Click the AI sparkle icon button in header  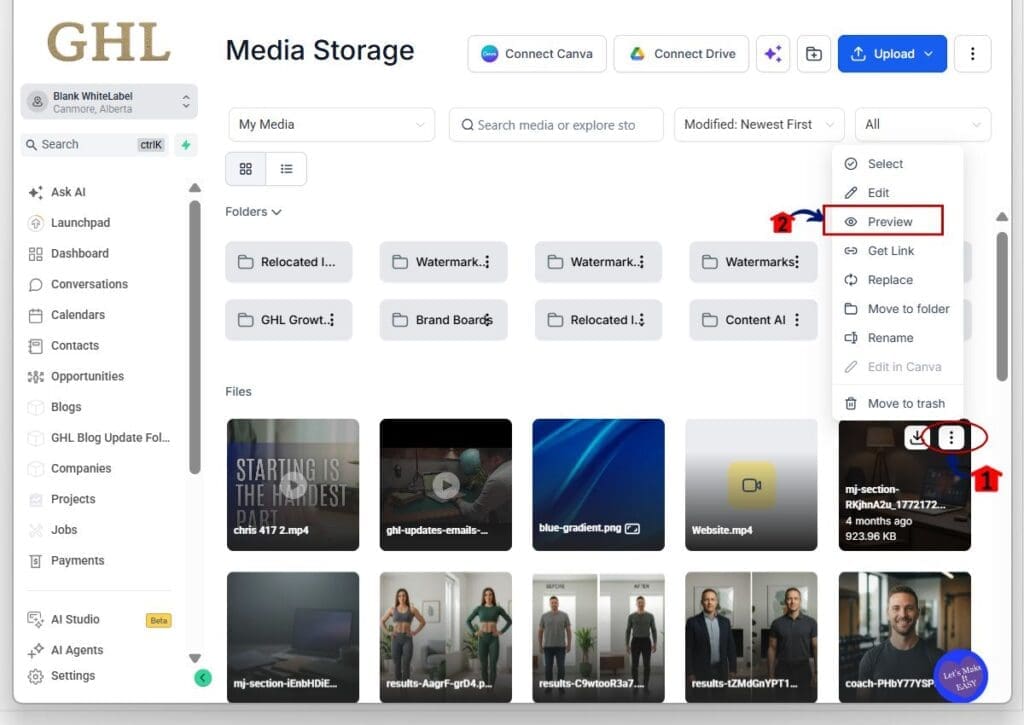click(773, 54)
